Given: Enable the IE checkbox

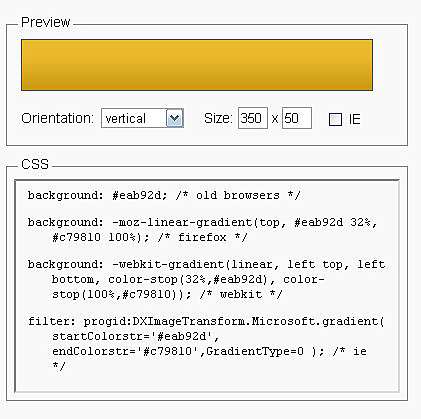Looking at the screenshot, I should [x=335, y=119].
